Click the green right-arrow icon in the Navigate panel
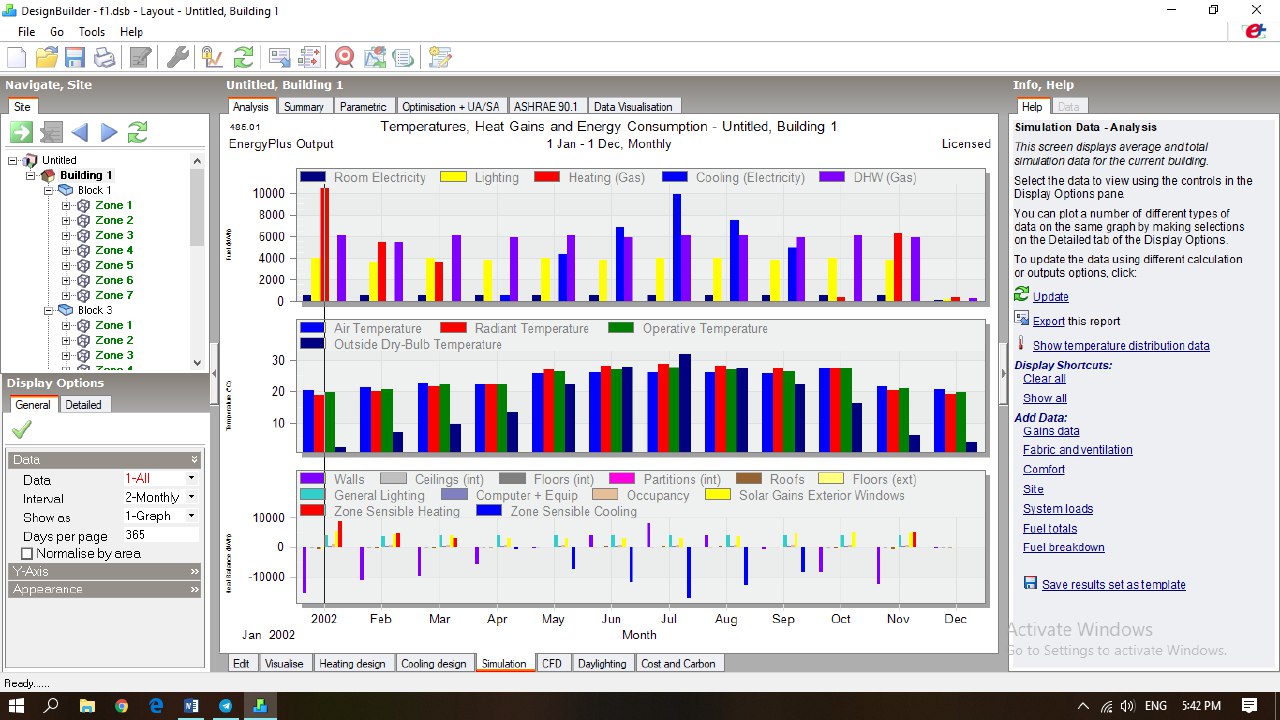Viewport: 1280px width, 720px height. click(x=21, y=132)
